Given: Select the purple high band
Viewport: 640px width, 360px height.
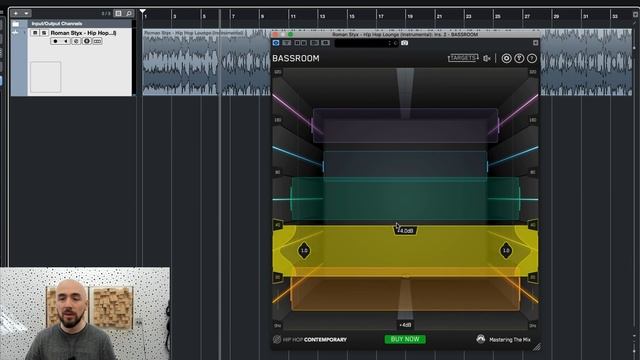Looking at the screenshot, I should (405, 125).
